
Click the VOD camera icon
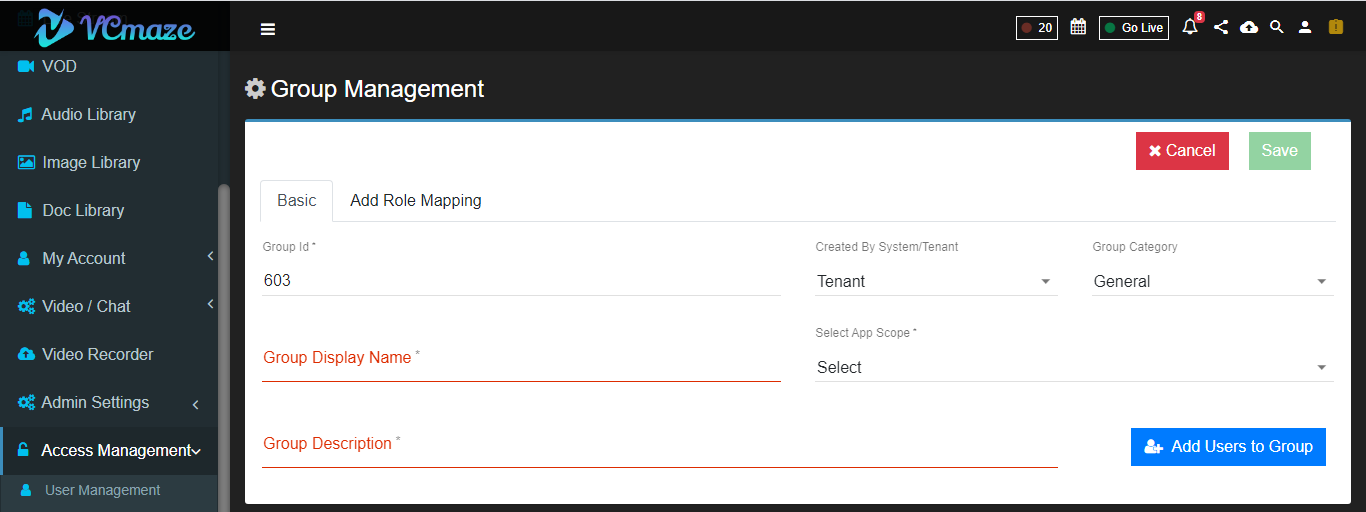coord(26,66)
